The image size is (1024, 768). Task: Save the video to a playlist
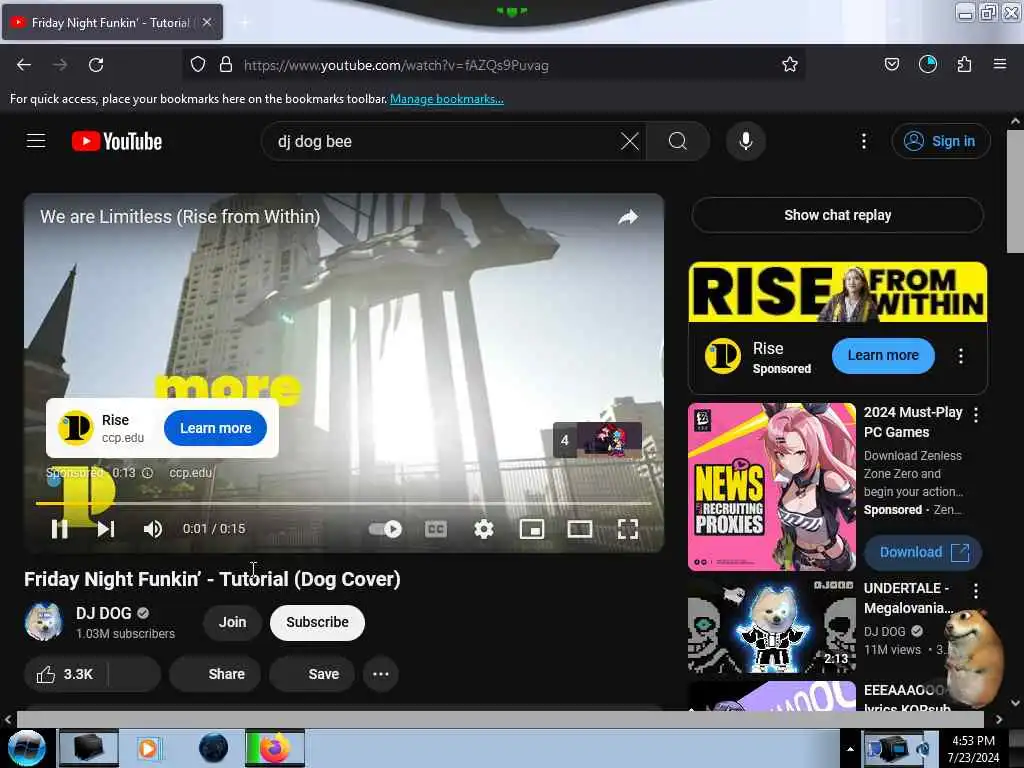click(x=312, y=675)
